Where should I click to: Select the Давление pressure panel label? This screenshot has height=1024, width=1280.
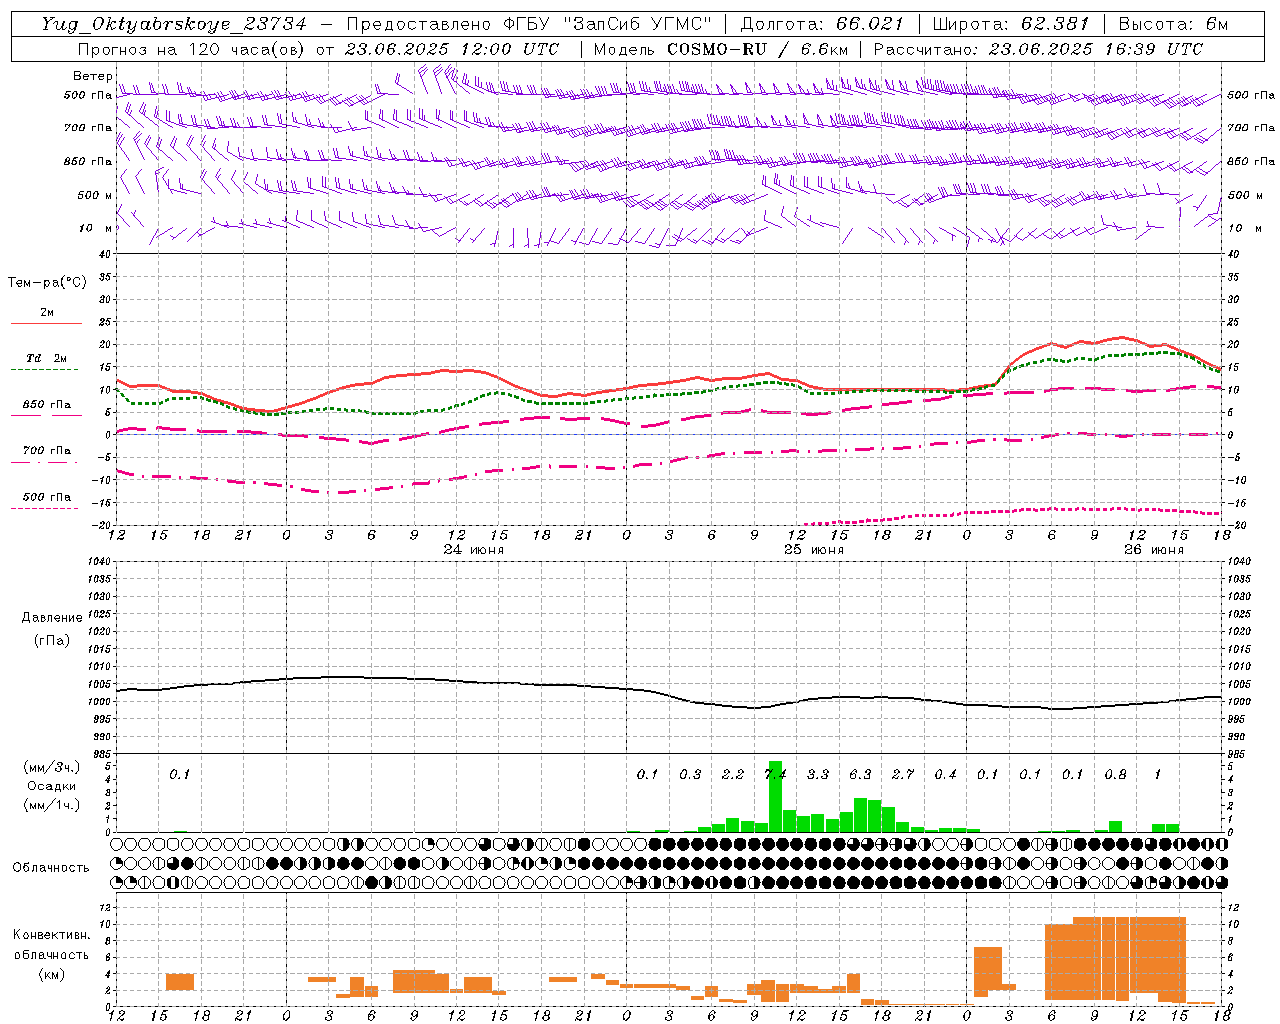click(x=52, y=618)
